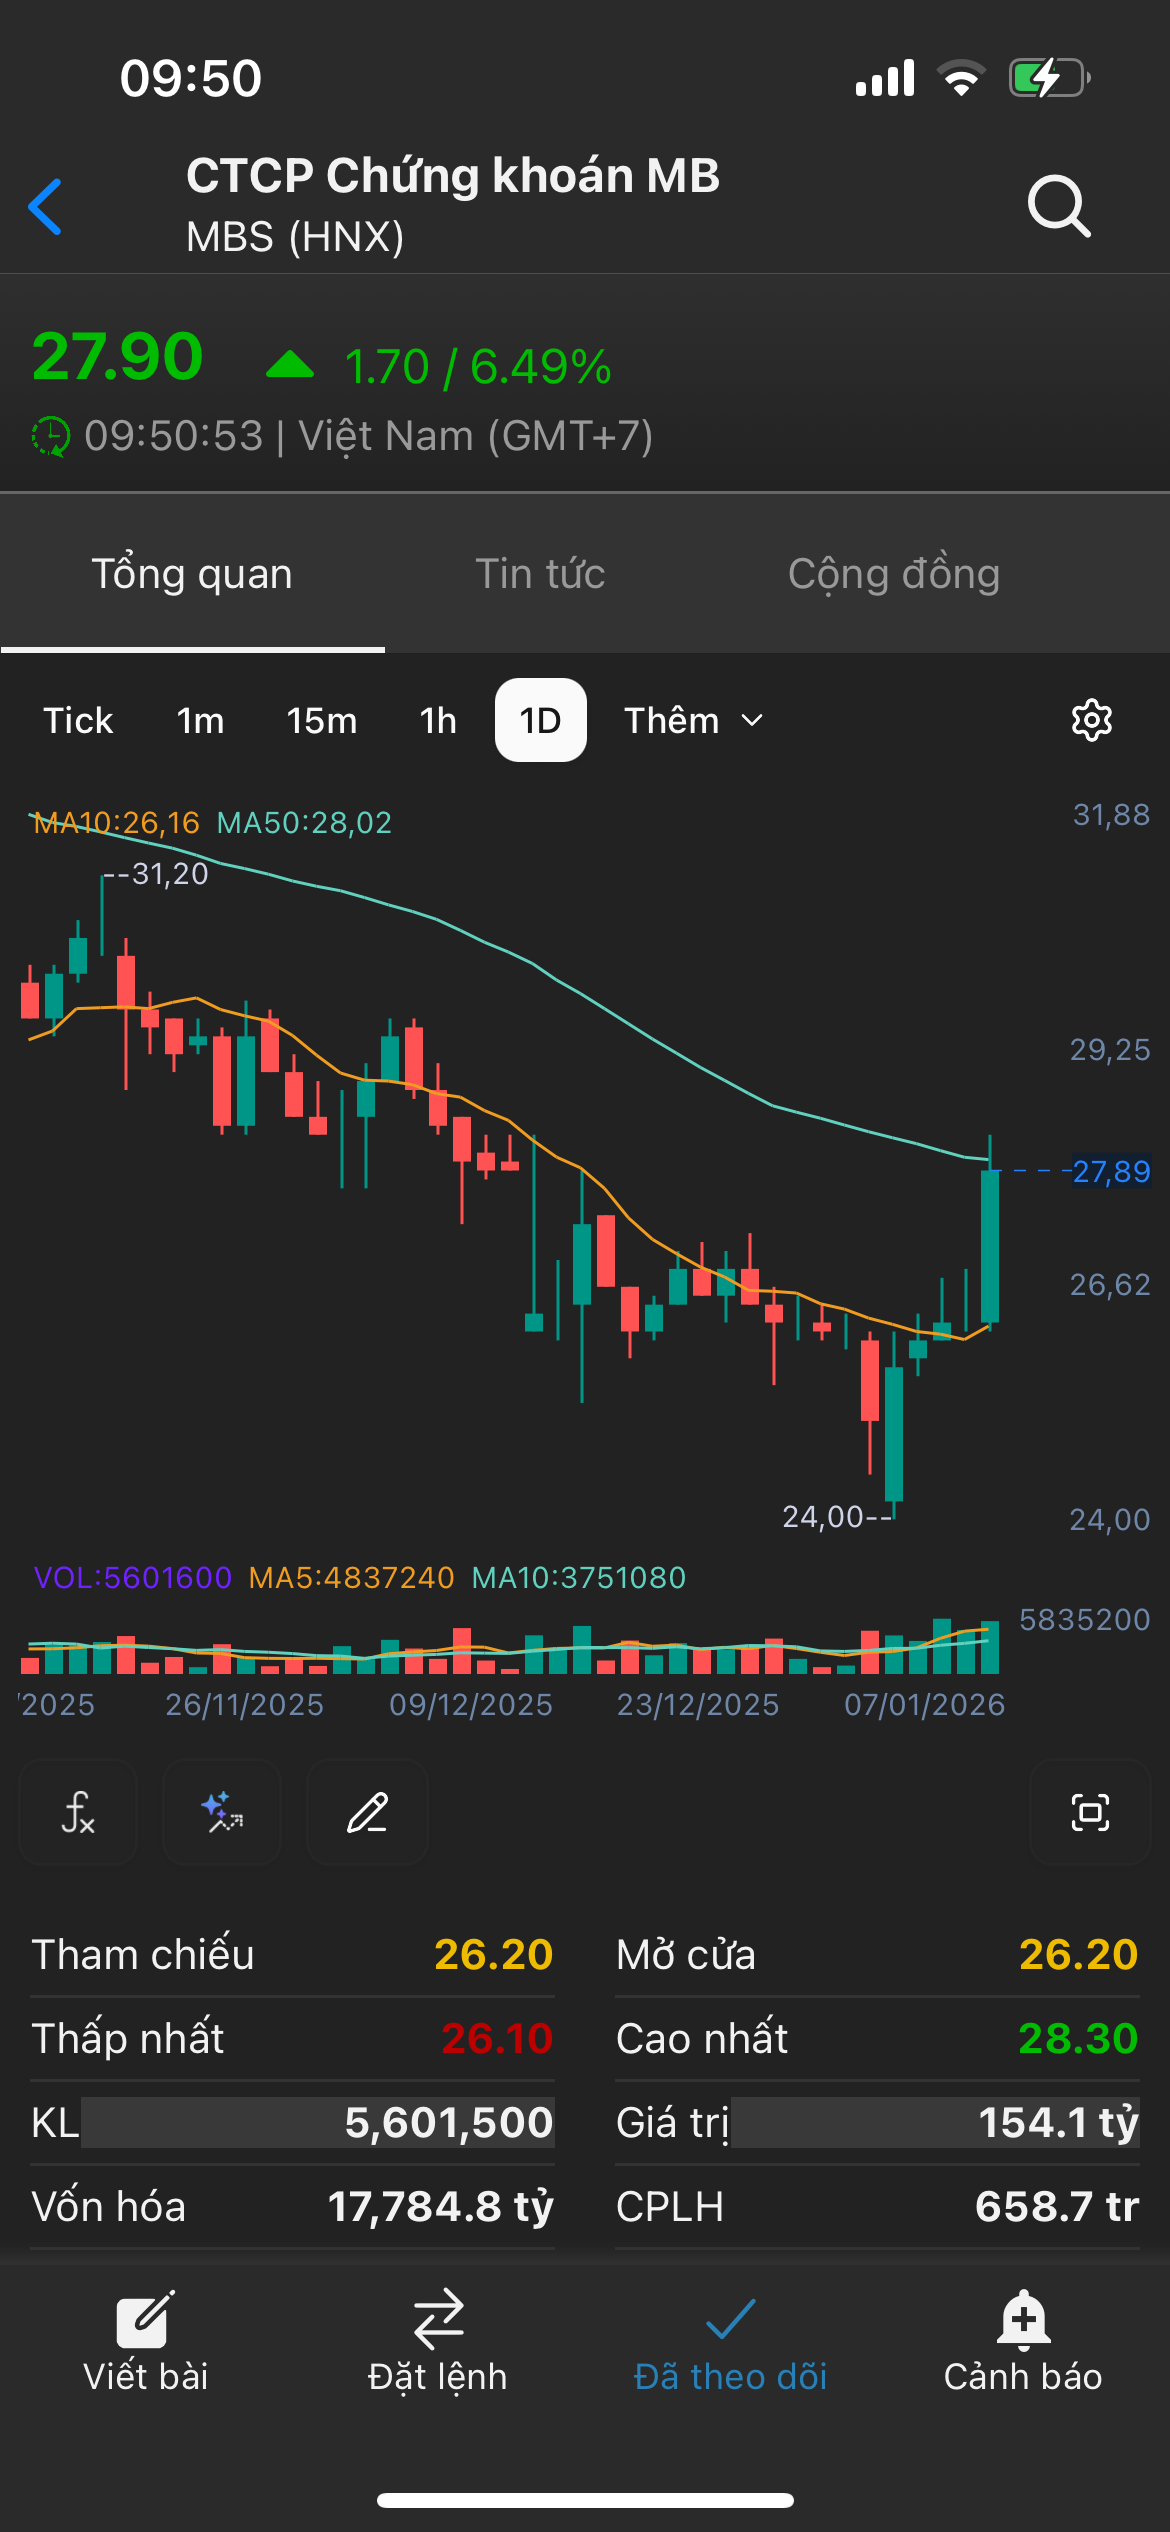Open the Cộng đồng tab
The image size is (1170, 2532).
click(894, 574)
